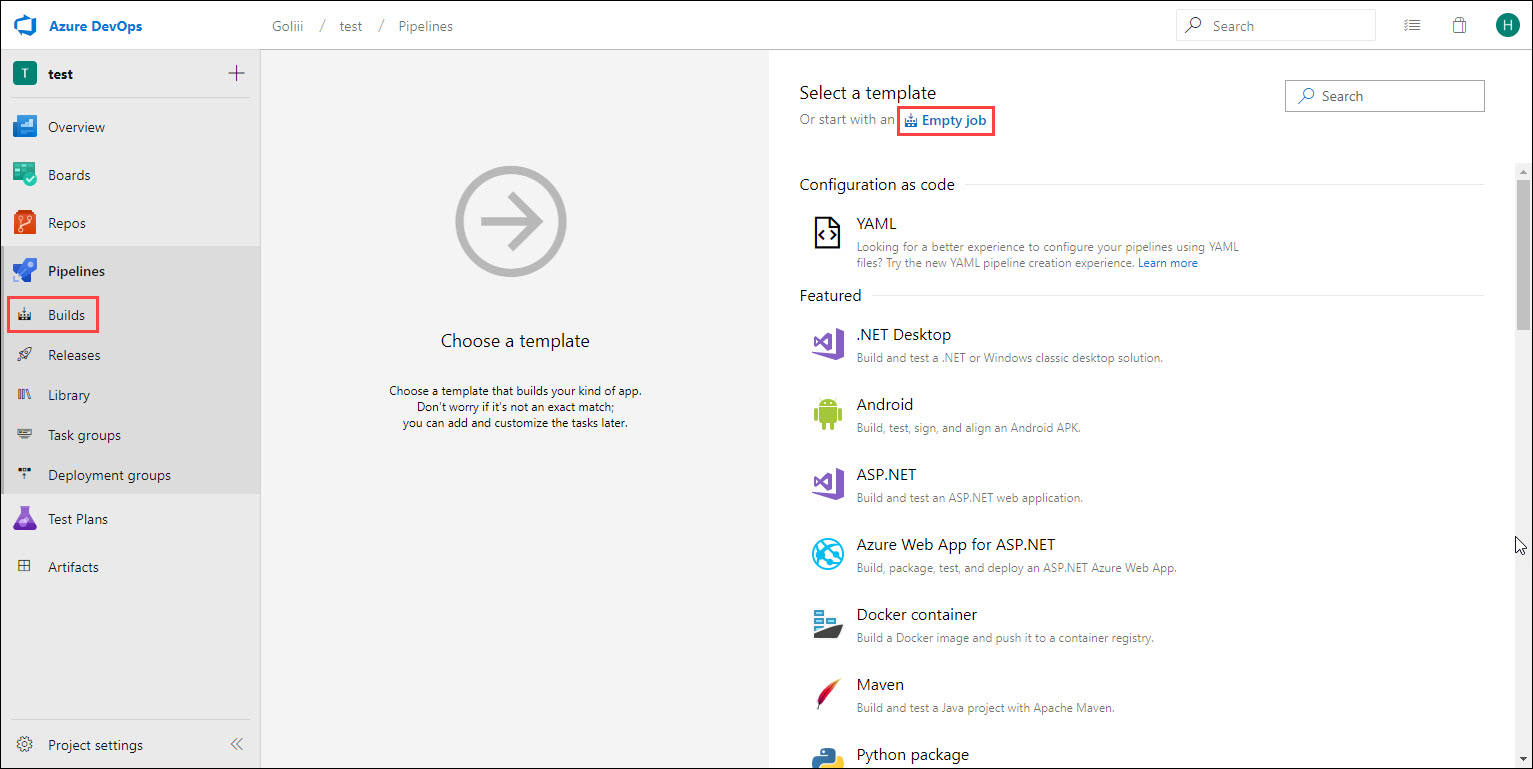Screen dimensions: 1533x769
Task: Click the Releases rocket icon
Action: (26, 355)
